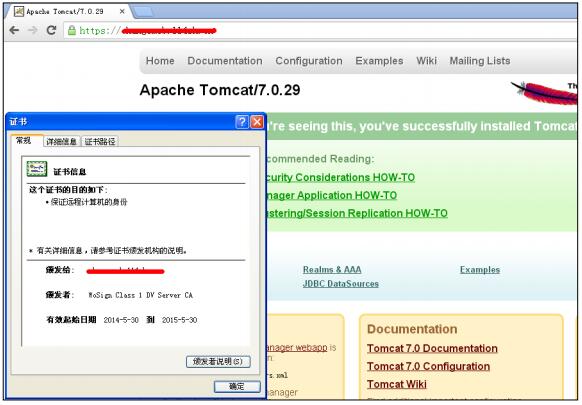Click the green SSL padlock icon

[x=72, y=30]
